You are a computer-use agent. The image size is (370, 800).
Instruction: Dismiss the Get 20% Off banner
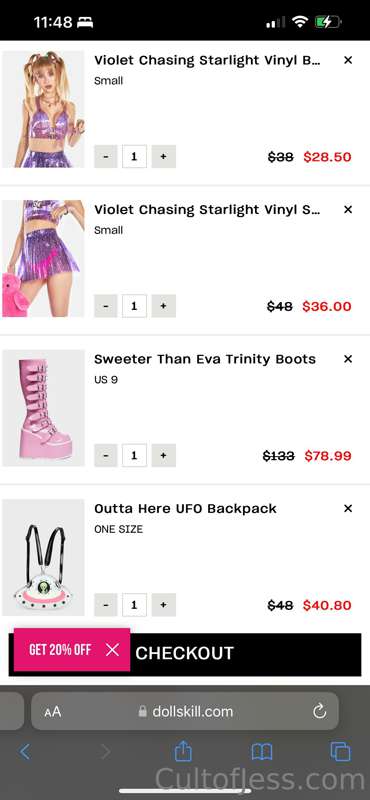112,649
